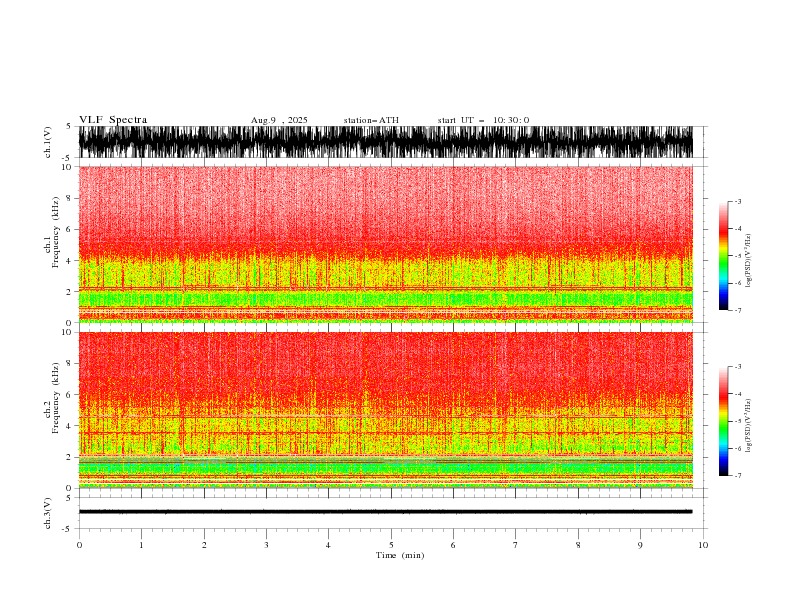Click the ch.1 color scale "log(PSD)" caption
The image size is (792, 612).
[748, 261]
